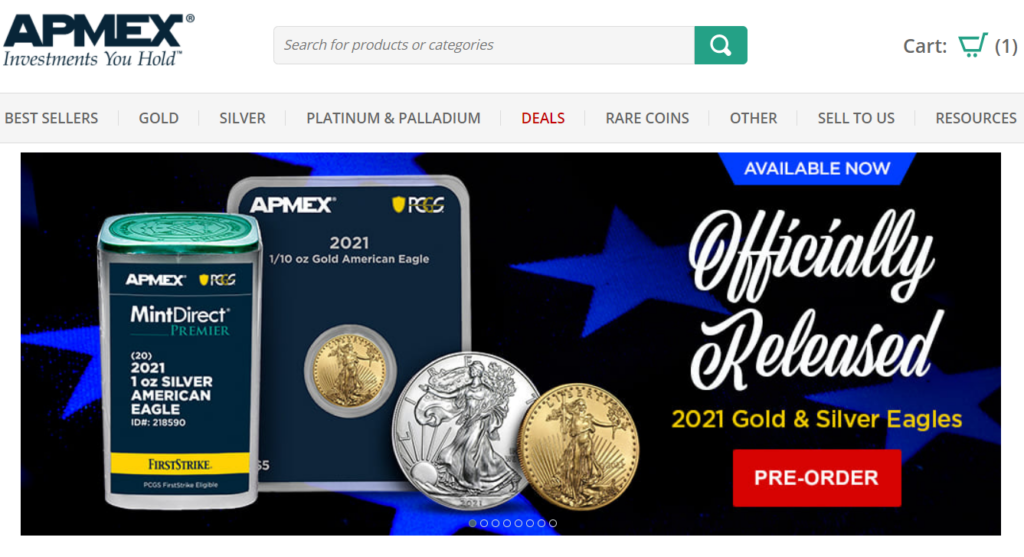Open the Gold menu
This screenshot has height=557, width=1024.
click(x=159, y=118)
